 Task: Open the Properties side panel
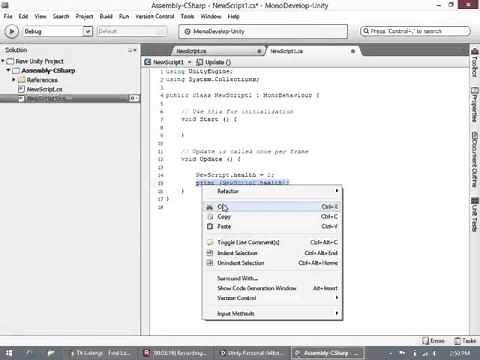[475, 104]
